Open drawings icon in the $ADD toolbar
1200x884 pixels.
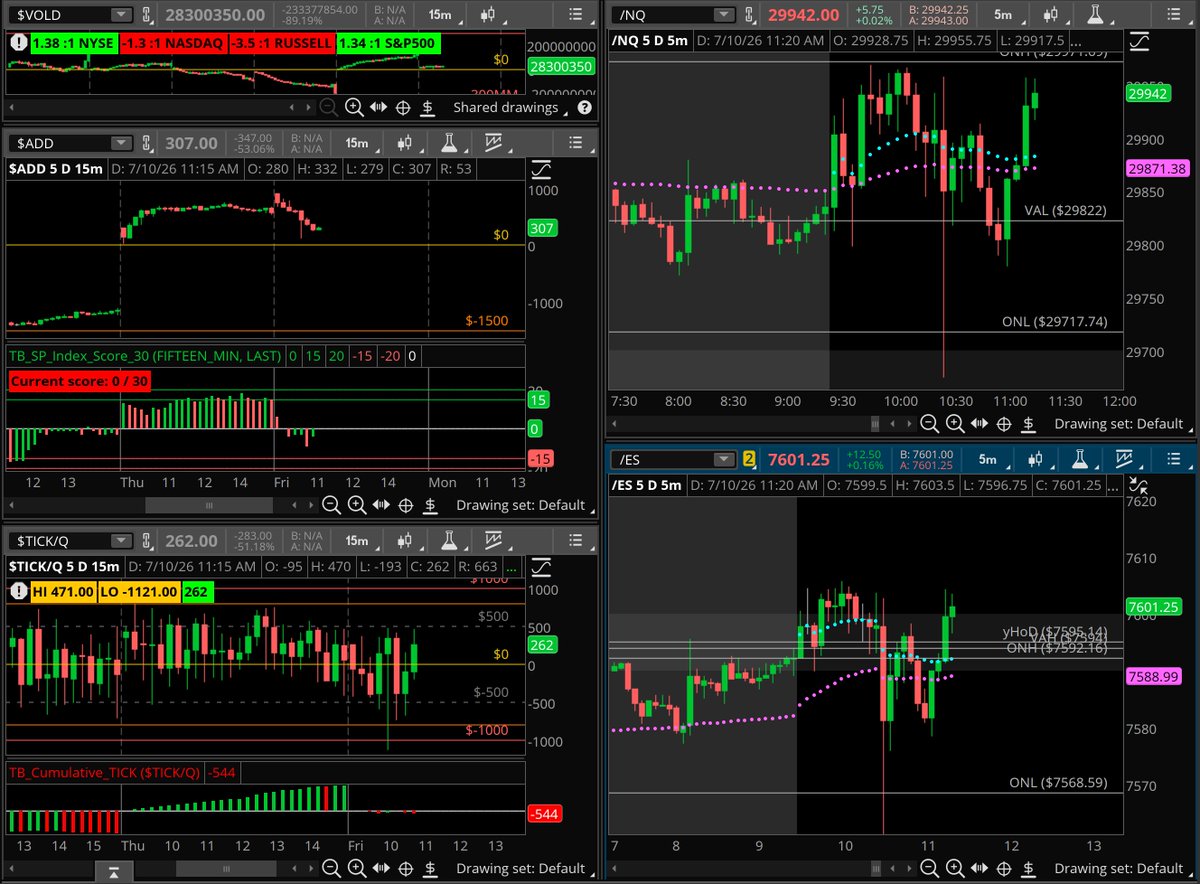tap(492, 143)
